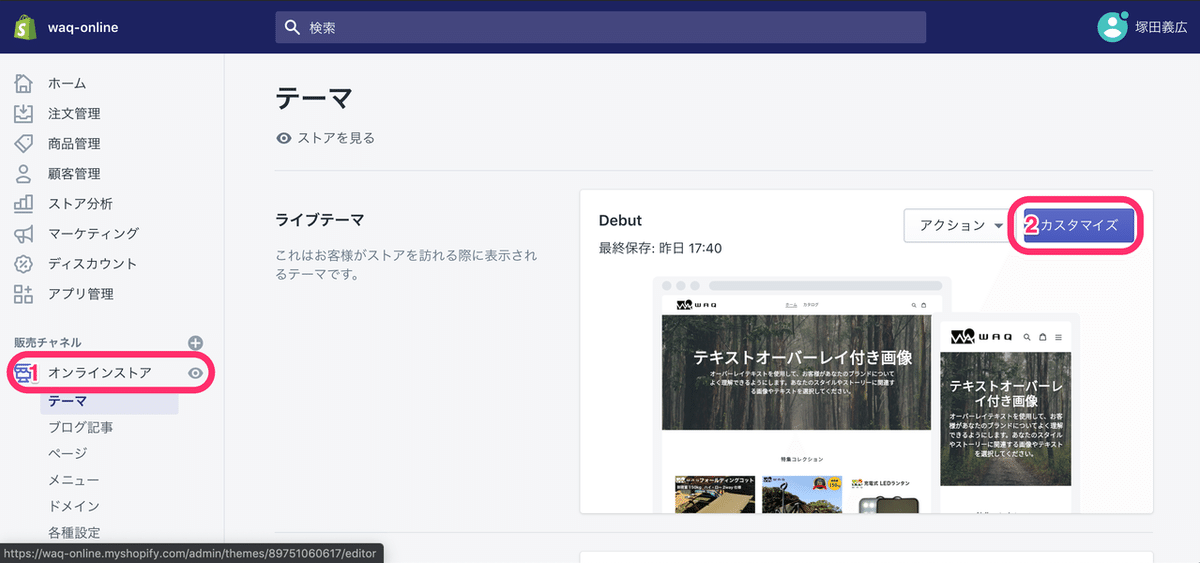Click the テーマ page title
The height and width of the screenshot is (563, 1200).
point(314,98)
